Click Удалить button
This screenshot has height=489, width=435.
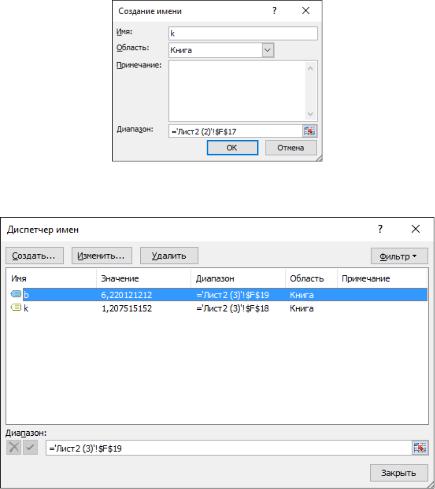coord(169,256)
